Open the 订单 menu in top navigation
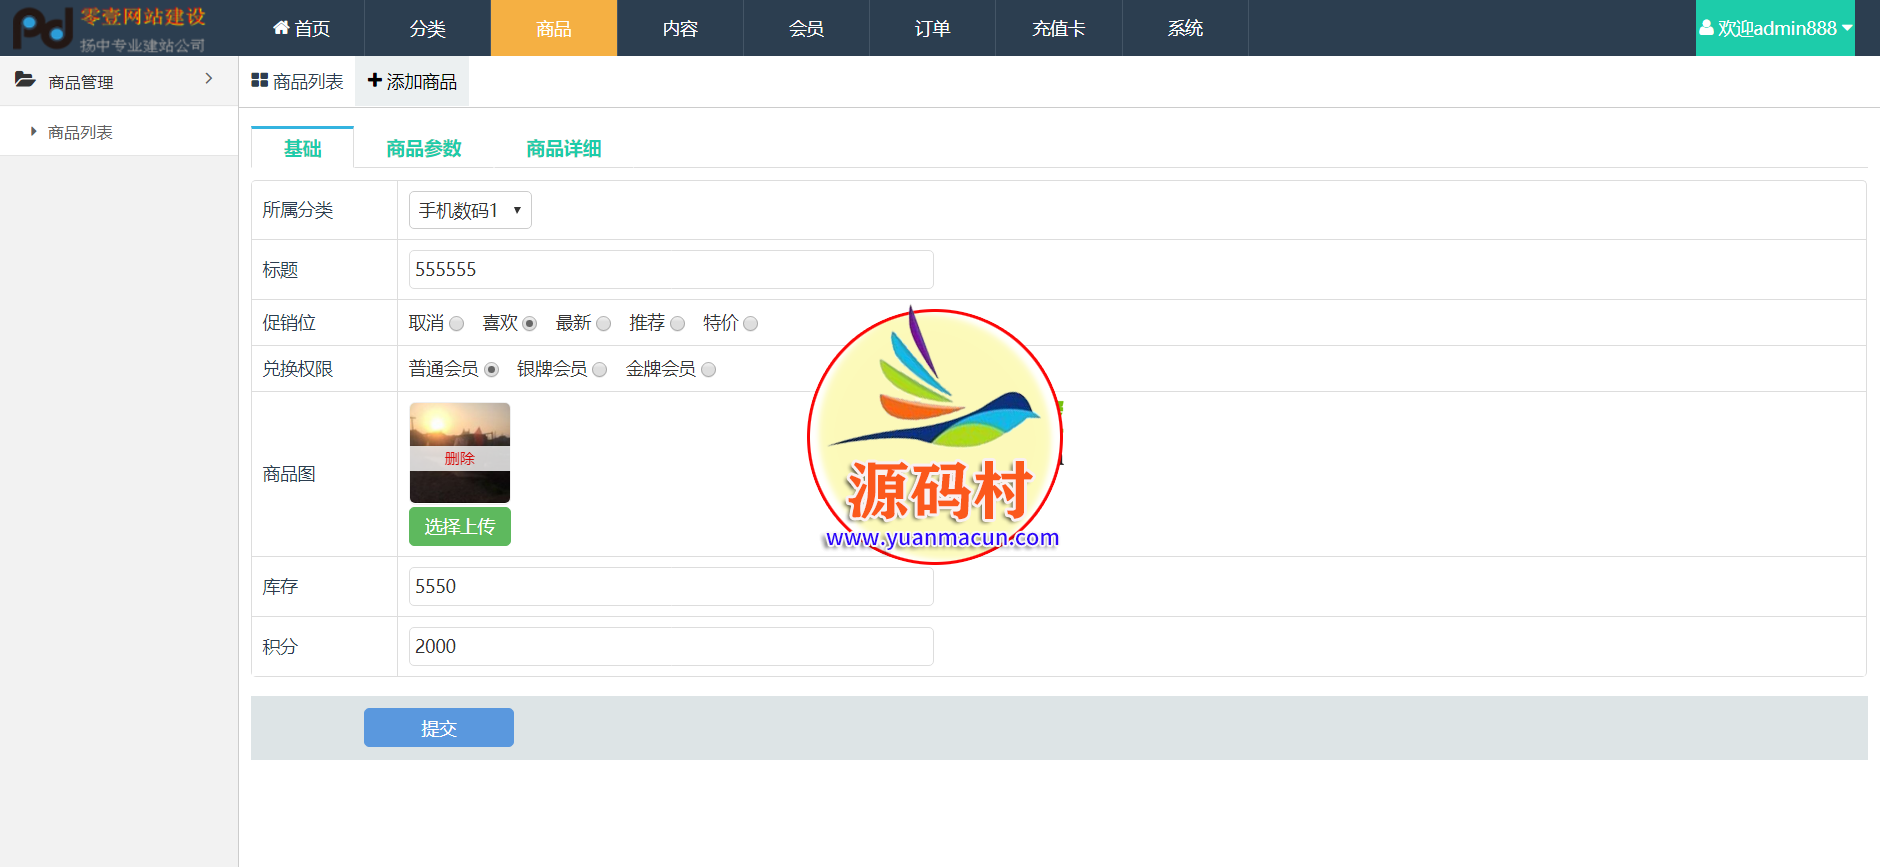Screen dimensions: 1880x867 coord(932,28)
